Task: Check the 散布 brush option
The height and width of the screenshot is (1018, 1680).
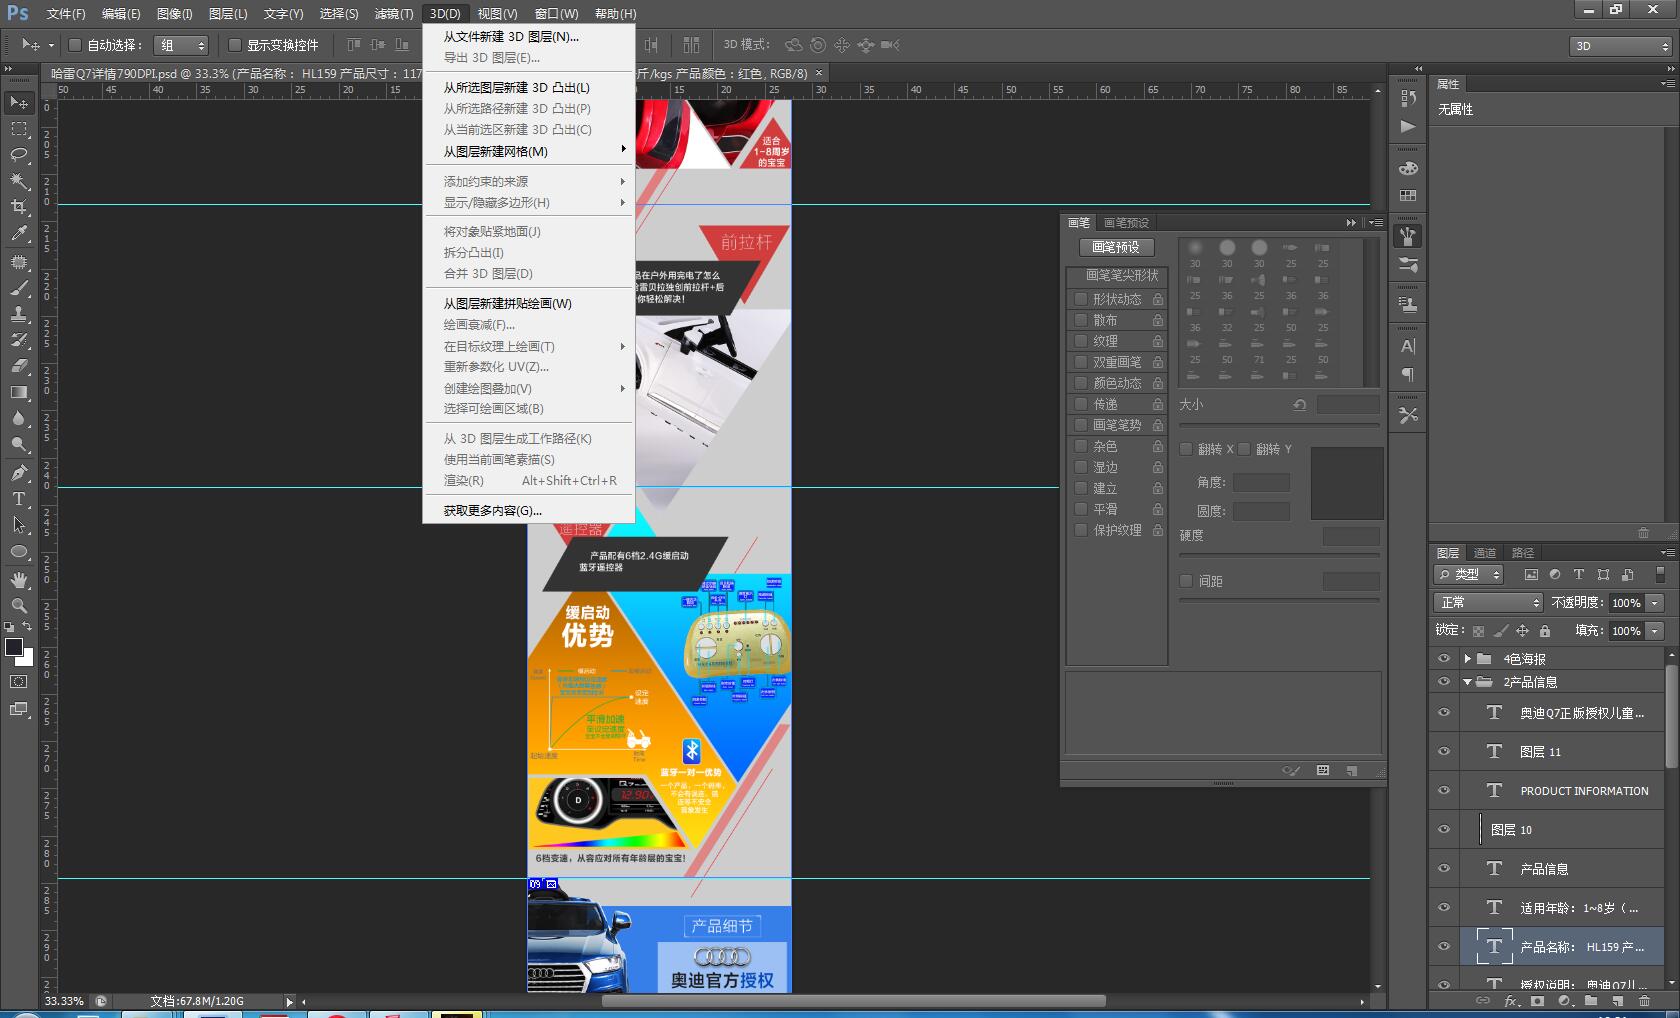Action: 1080,320
